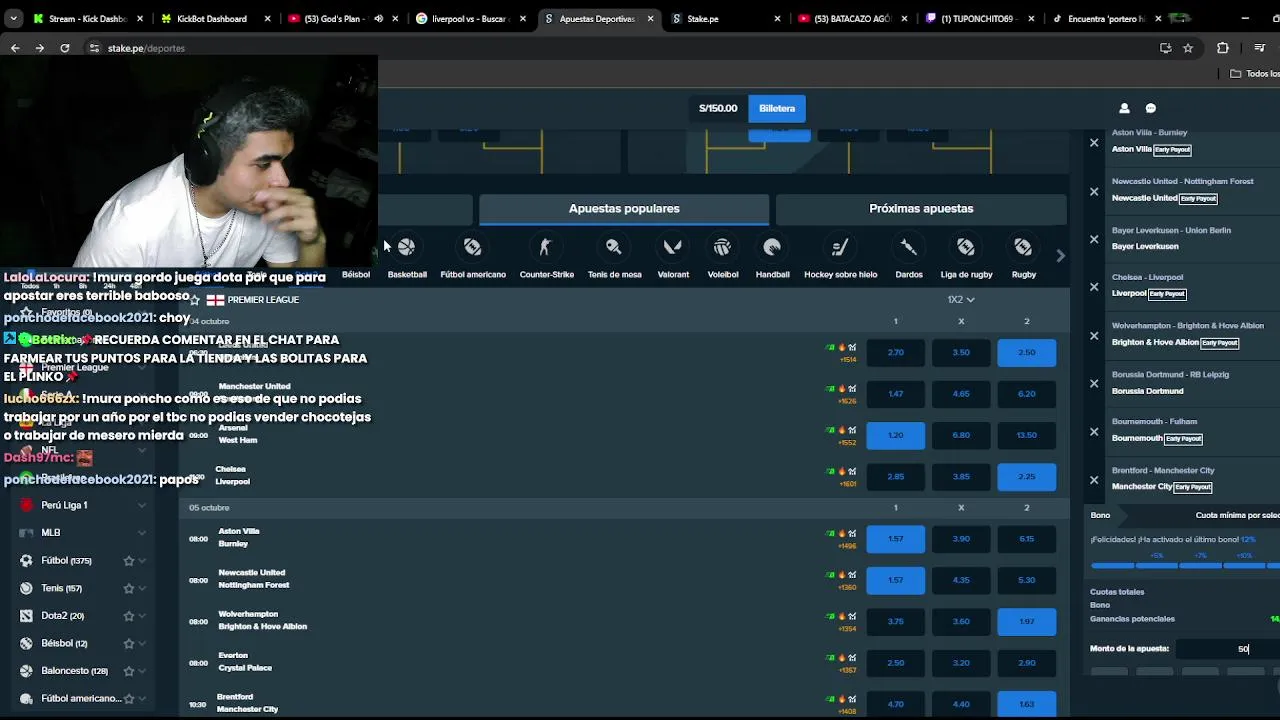Favorite Tenis (157) with its star
The height and width of the screenshot is (720, 1280).
pos(128,589)
